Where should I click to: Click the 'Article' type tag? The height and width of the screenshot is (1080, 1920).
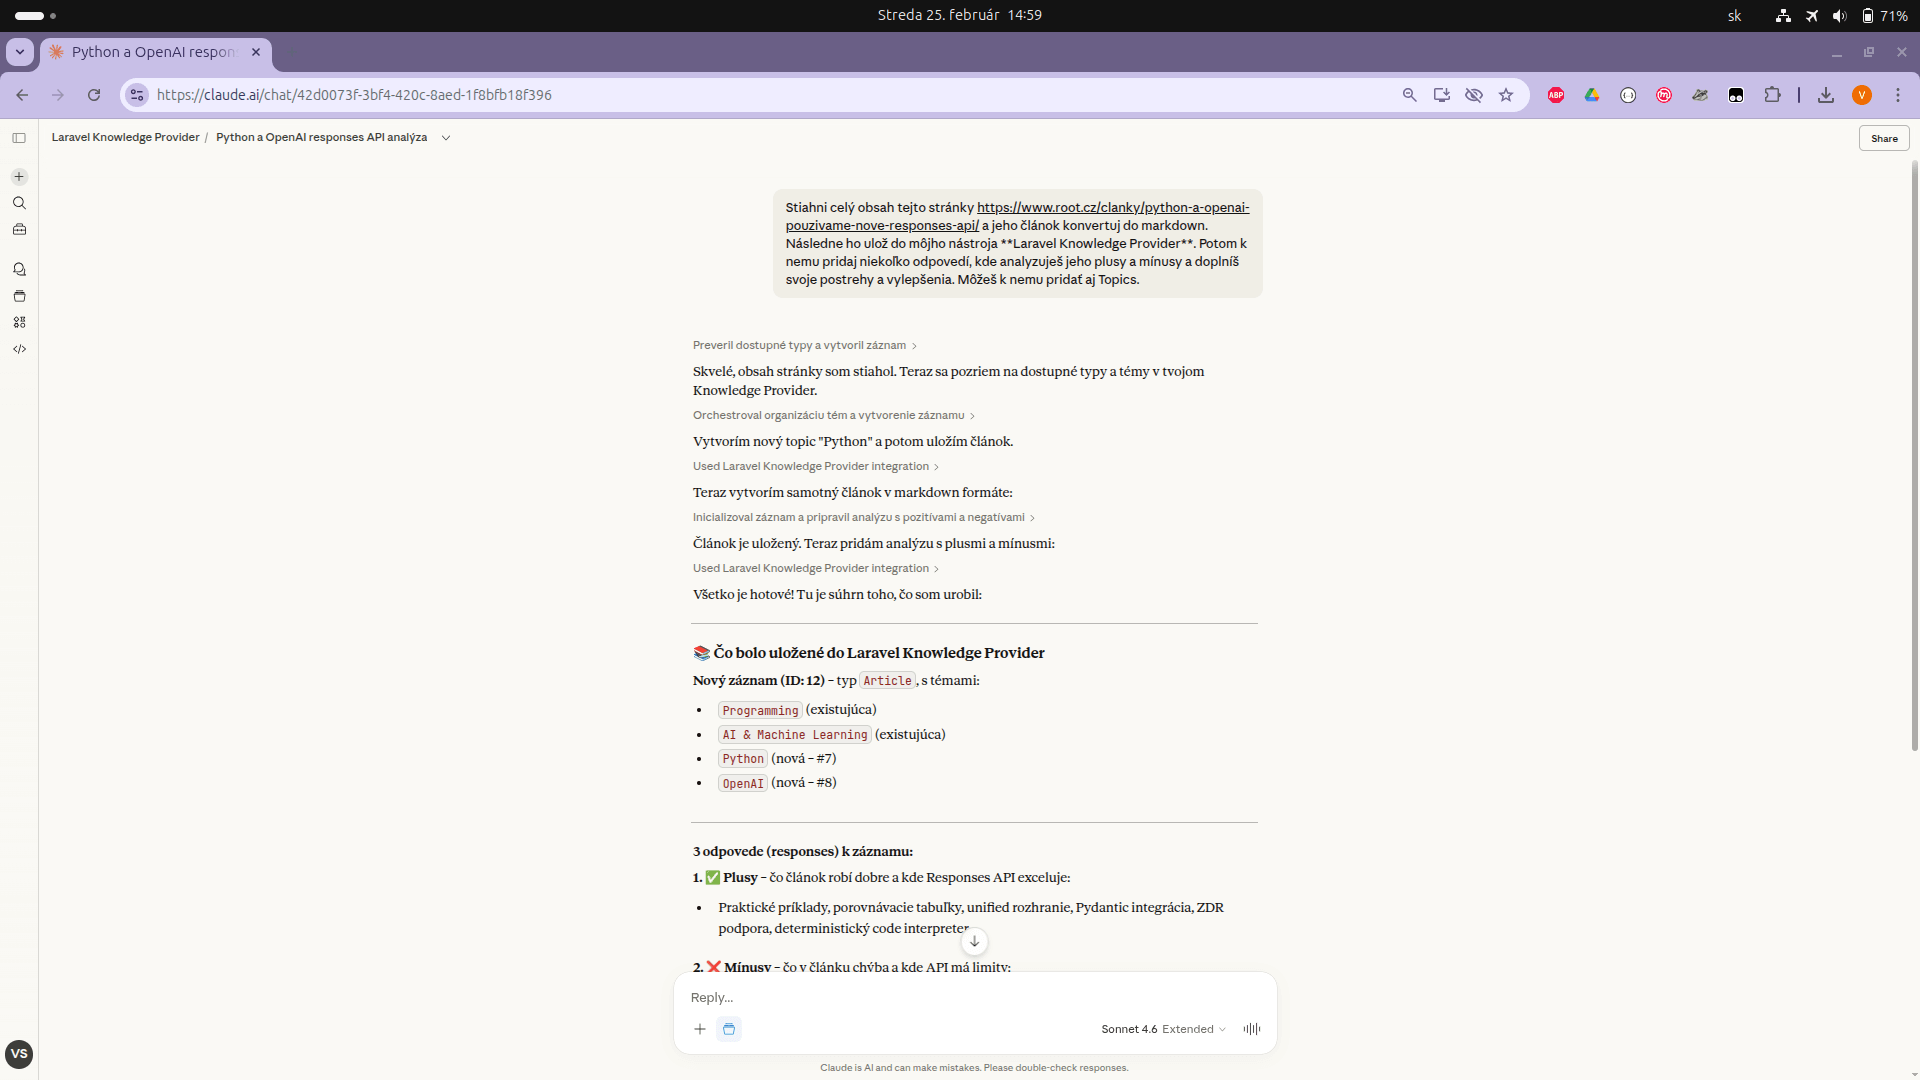[x=887, y=681]
